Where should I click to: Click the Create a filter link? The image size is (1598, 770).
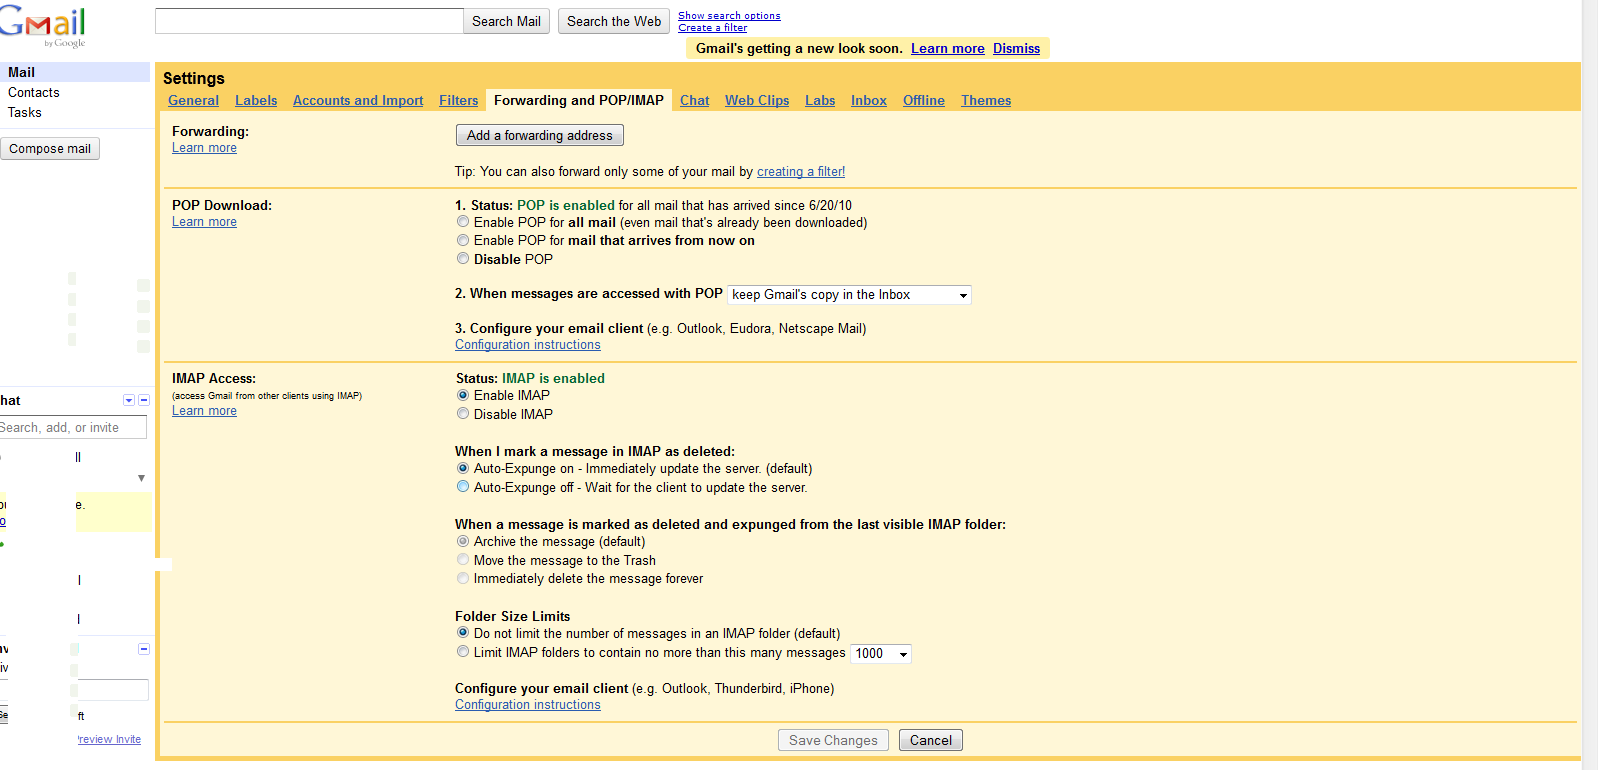[x=712, y=28]
